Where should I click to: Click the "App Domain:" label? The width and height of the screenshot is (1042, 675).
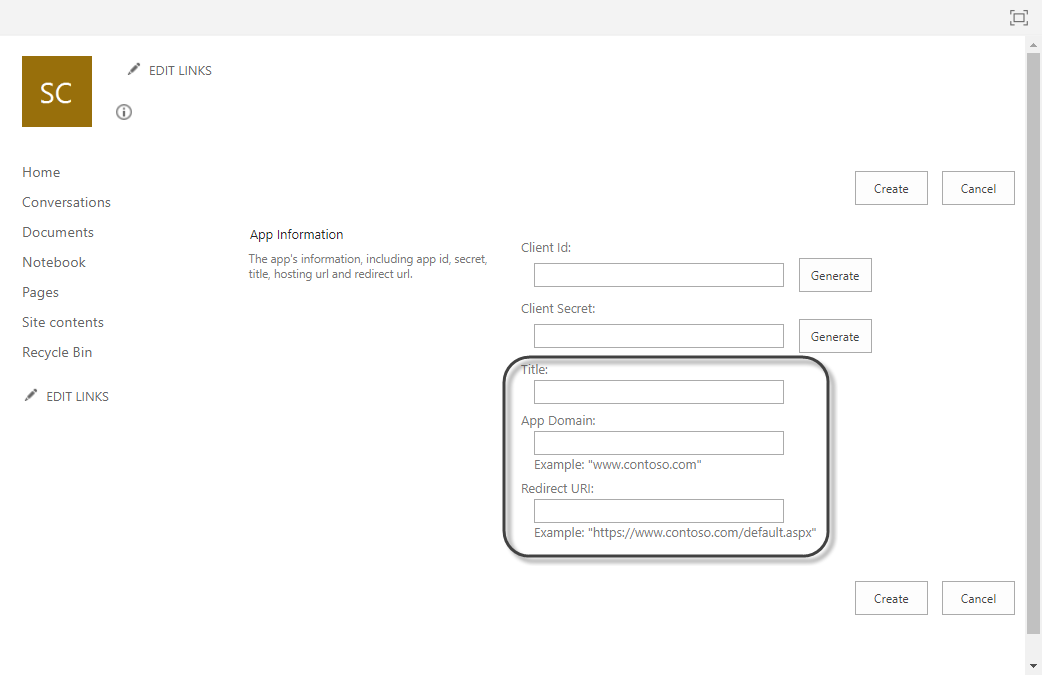[558, 421]
